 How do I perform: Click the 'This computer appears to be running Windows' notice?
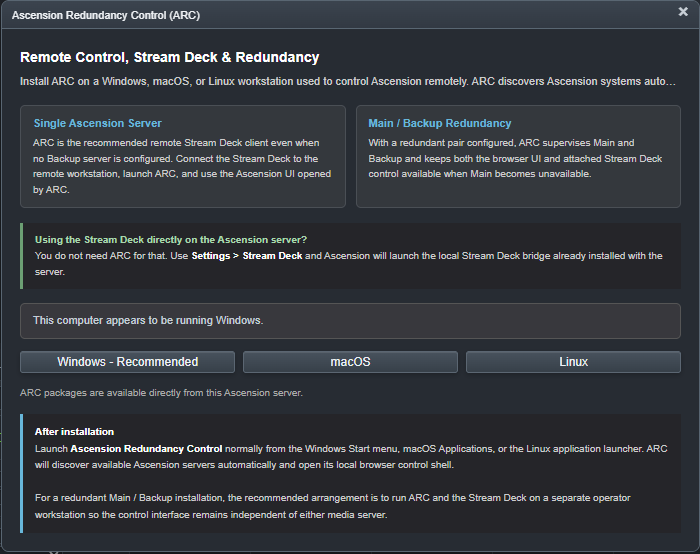coord(350,321)
